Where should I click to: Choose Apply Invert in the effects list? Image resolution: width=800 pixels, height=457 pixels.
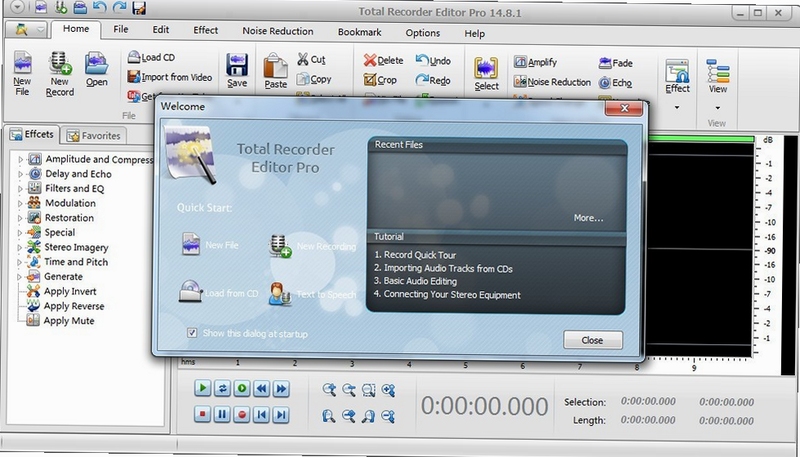(70, 291)
